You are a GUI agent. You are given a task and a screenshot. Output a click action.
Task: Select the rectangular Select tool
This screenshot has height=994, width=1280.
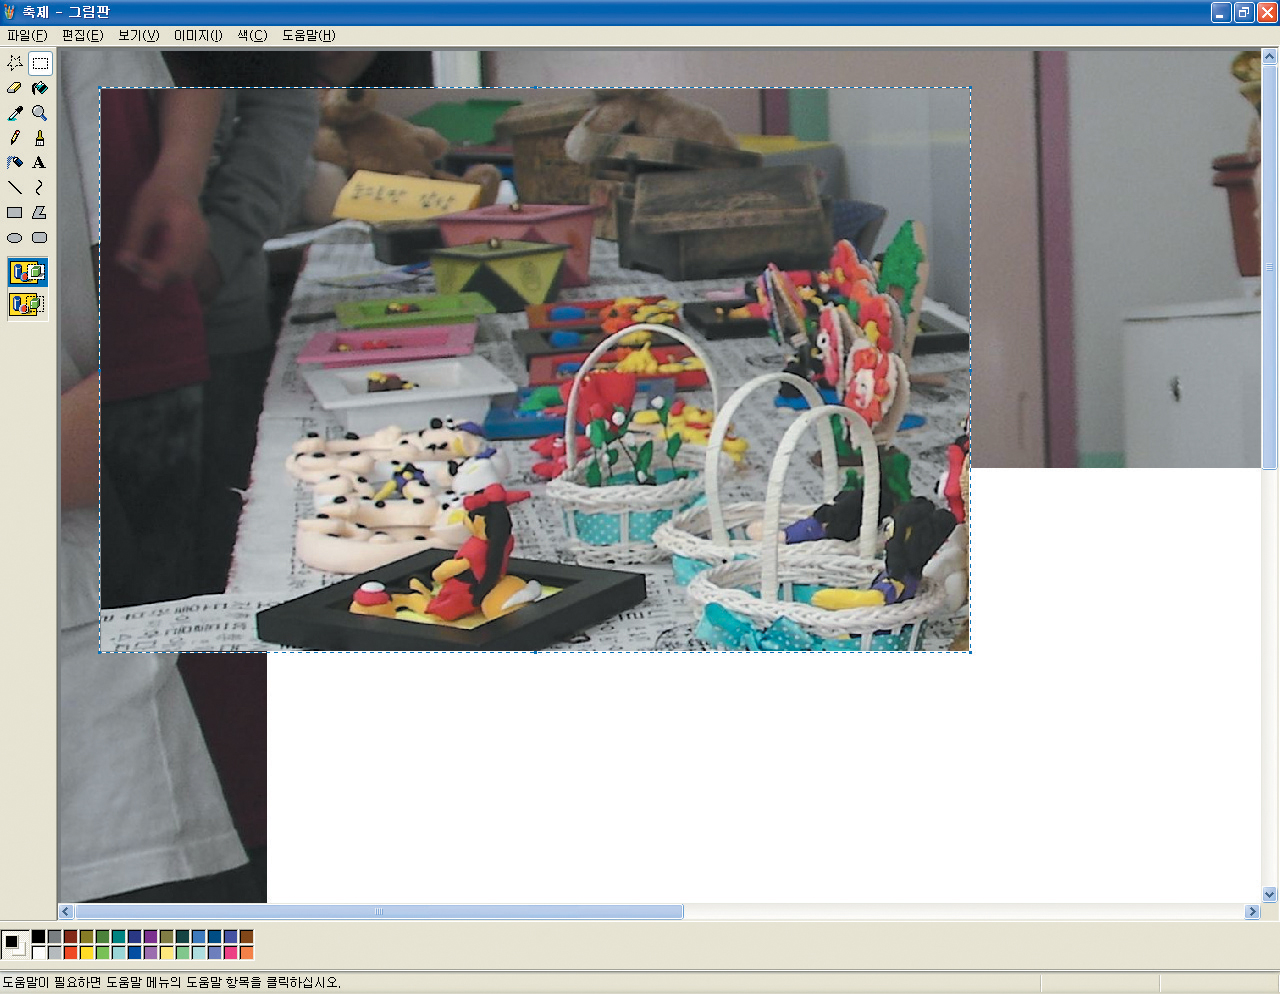(40, 63)
